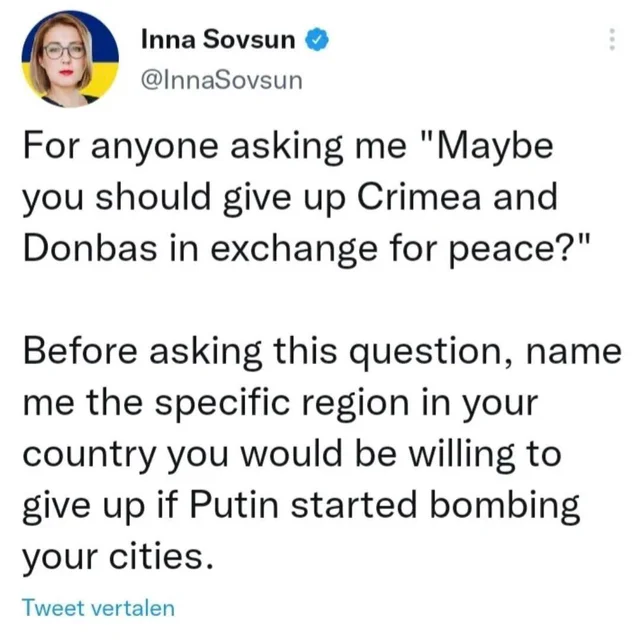
Task: Select the paragraph starting "Before asking this"
Action: 322,453
